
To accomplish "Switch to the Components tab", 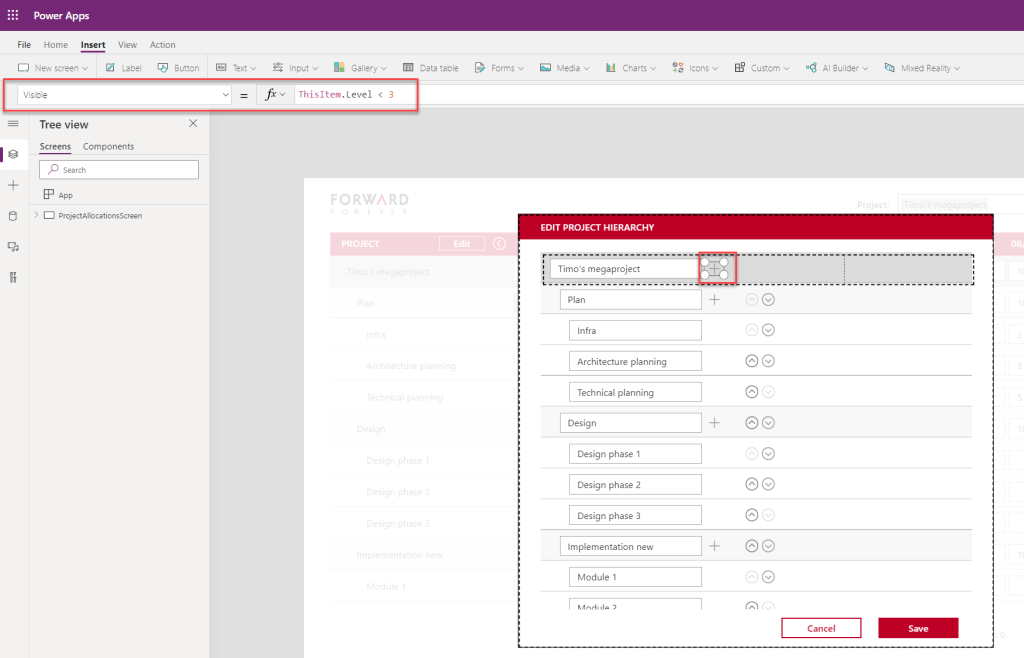I will coord(108,146).
